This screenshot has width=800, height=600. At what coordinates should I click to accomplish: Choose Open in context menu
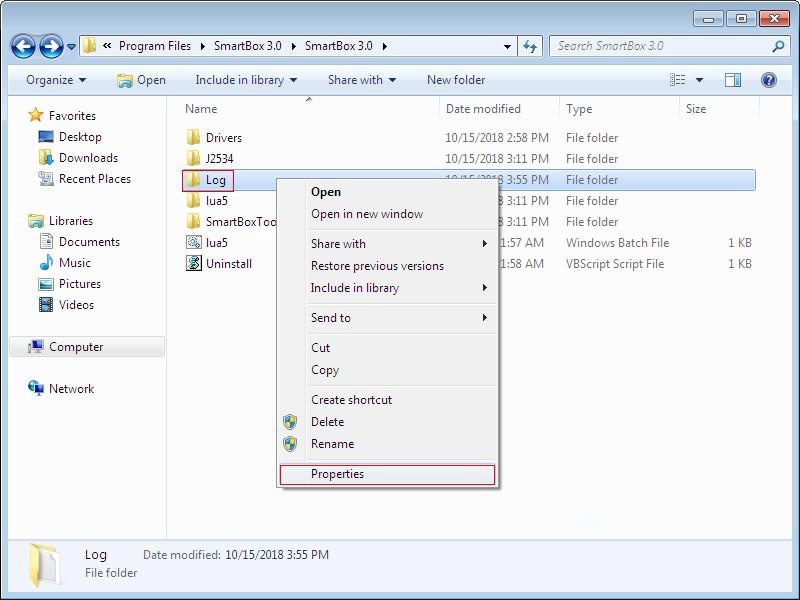[388, 192]
